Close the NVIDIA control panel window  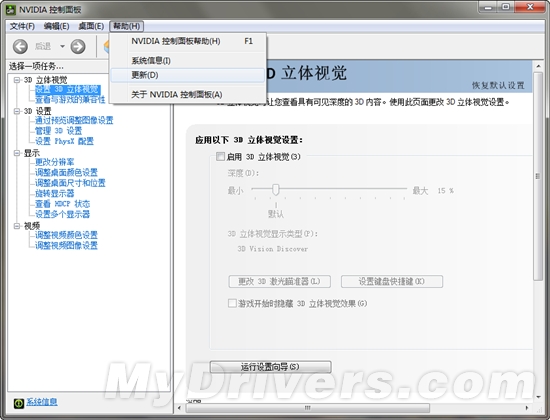pyautogui.click(x=530, y=7)
